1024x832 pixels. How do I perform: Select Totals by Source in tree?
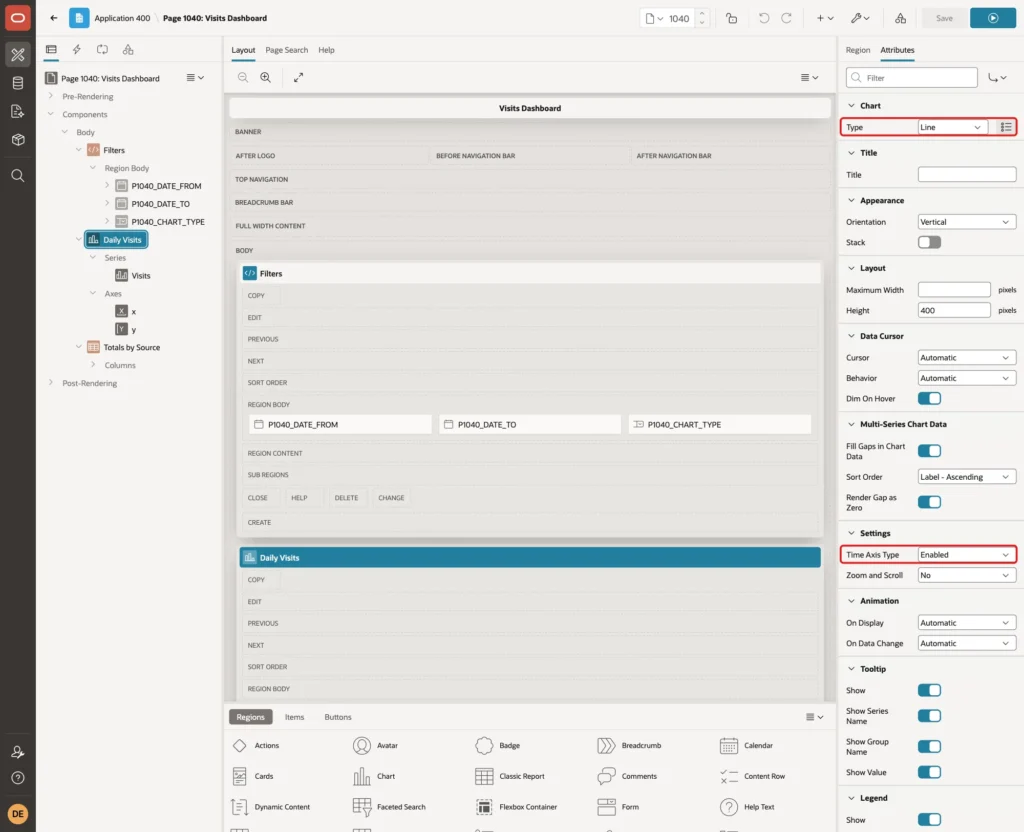tap(131, 347)
